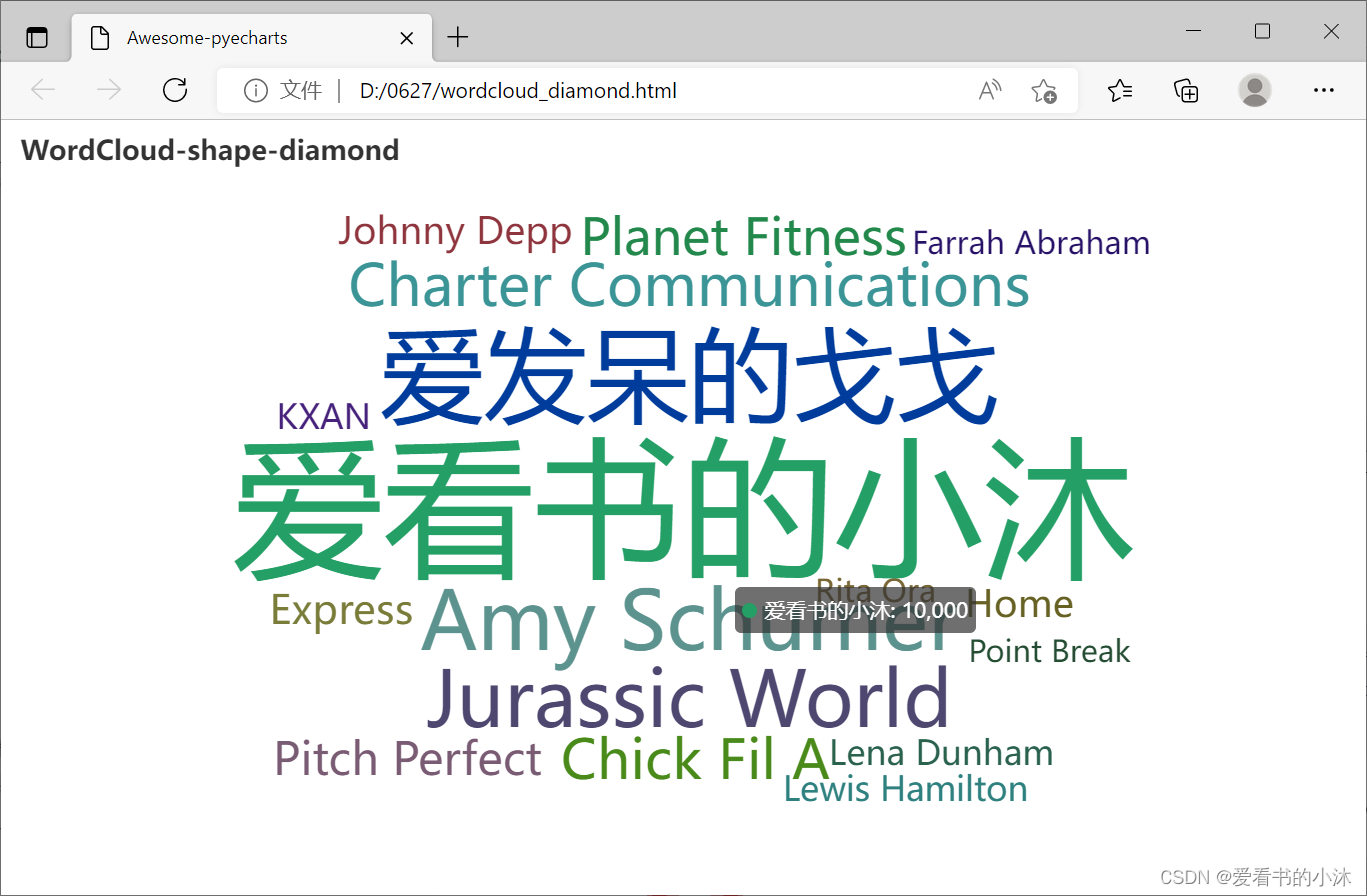Minimize the browser window
Screen dimensions: 1367x896
(x=1193, y=32)
